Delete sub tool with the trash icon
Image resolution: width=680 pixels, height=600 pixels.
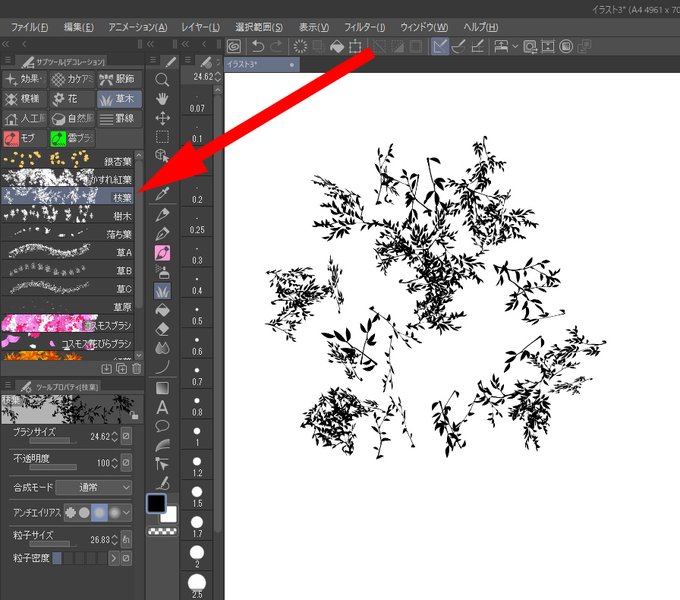point(137,368)
